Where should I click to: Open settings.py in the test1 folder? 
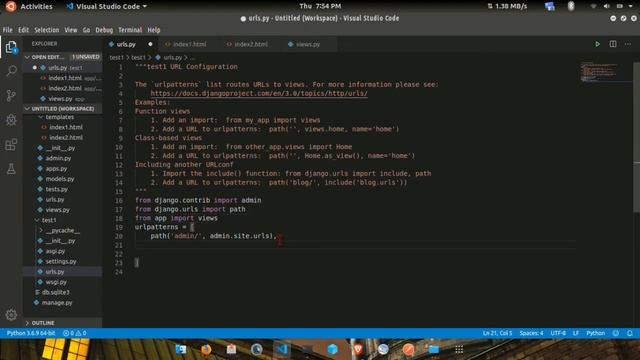(x=62, y=261)
